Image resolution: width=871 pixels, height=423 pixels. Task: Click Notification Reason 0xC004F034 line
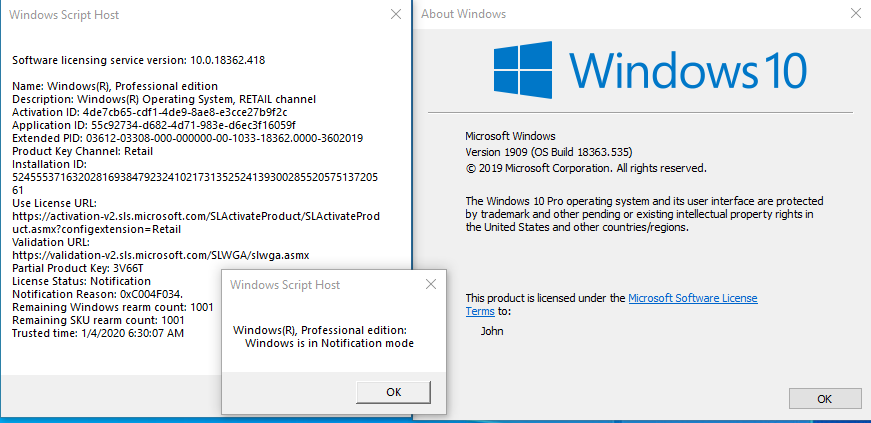point(98,294)
